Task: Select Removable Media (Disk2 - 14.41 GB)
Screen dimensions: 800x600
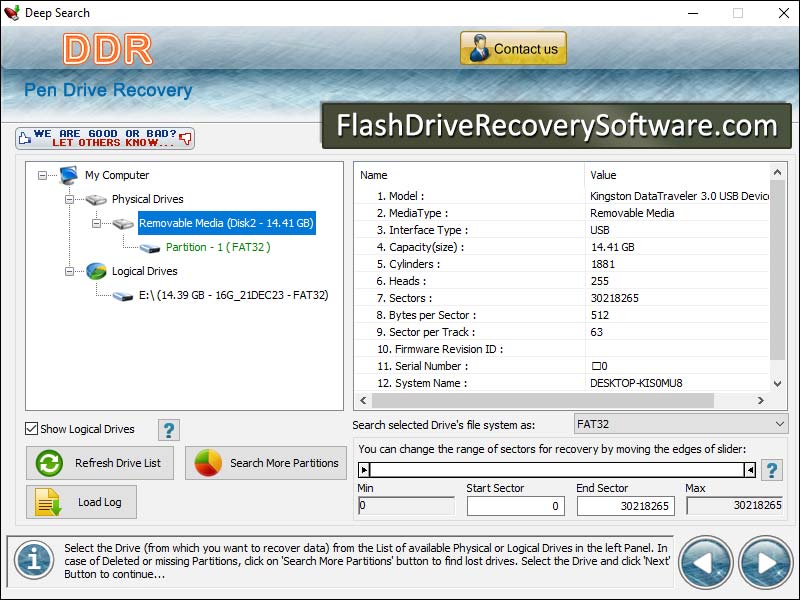Action: coord(227,223)
